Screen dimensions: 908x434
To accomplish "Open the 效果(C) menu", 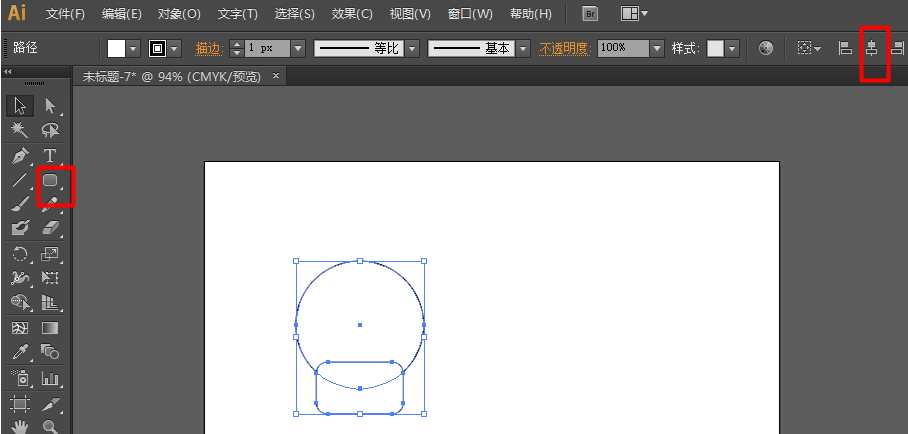I will pyautogui.click(x=352, y=14).
